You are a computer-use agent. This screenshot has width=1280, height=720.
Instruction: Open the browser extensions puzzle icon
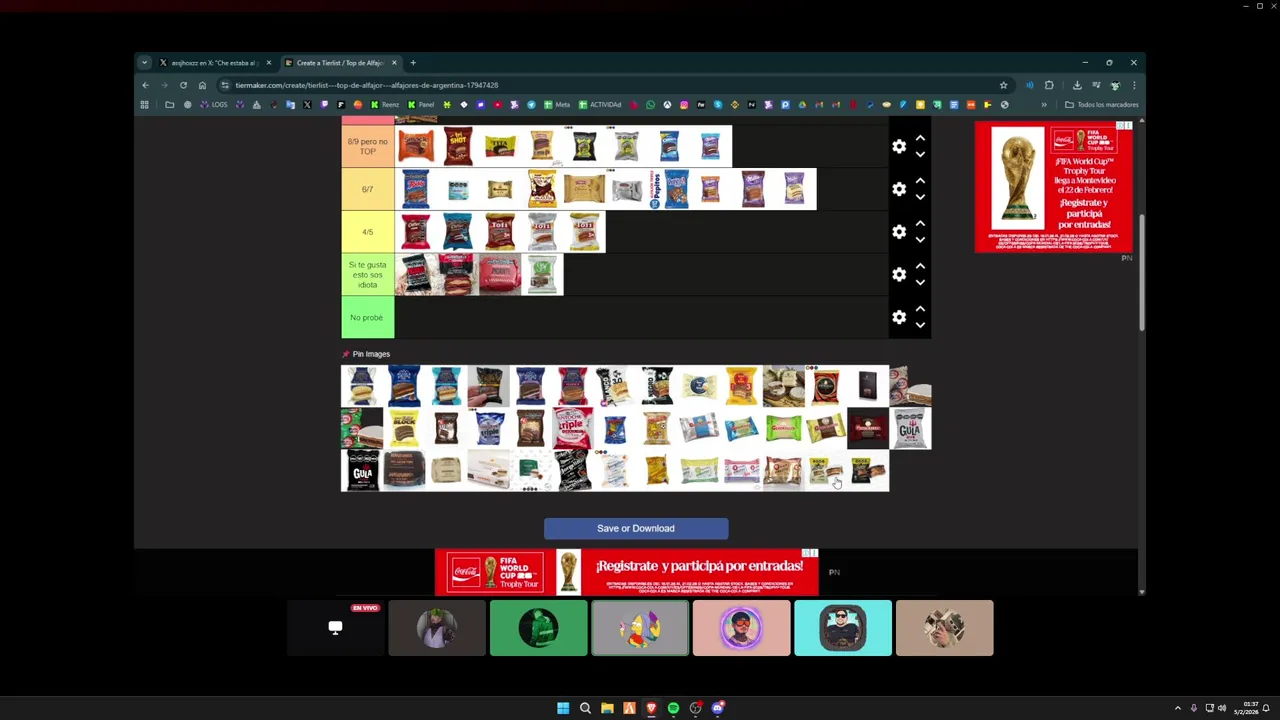click(x=1049, y=85)
